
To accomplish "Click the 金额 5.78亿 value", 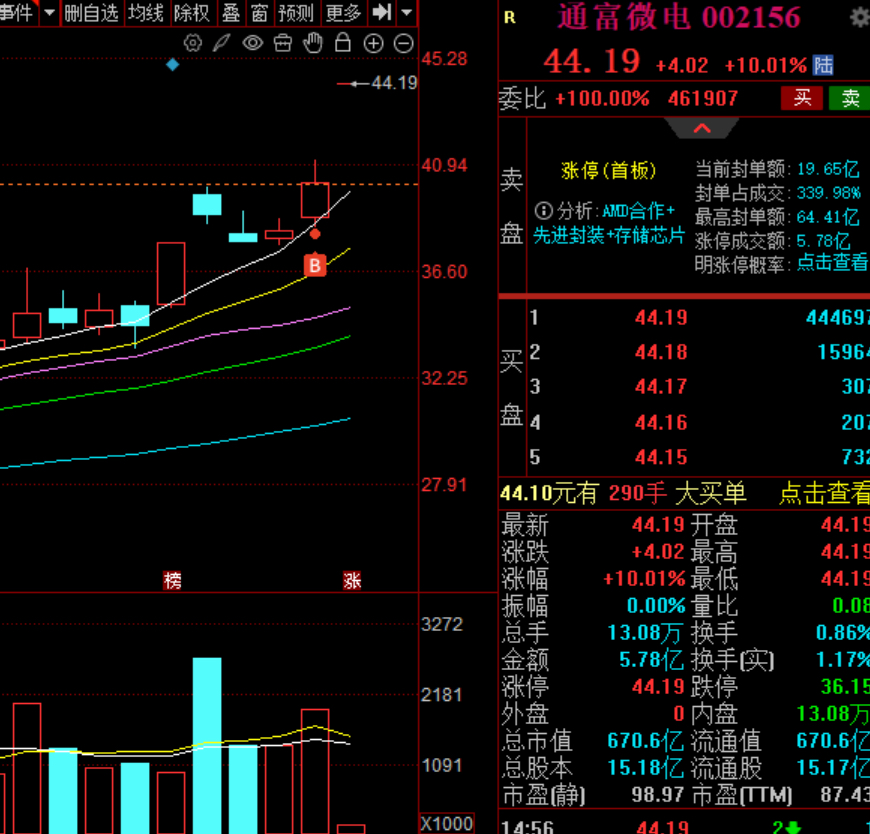I will pyautogui.click(x=651, y=659).
